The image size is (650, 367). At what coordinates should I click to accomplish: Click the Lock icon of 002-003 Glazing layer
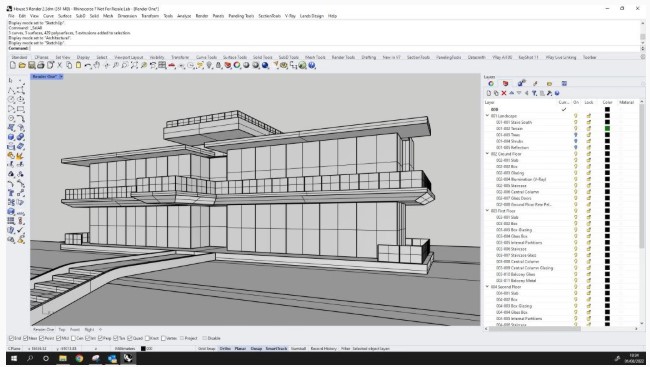pos(588,173)
